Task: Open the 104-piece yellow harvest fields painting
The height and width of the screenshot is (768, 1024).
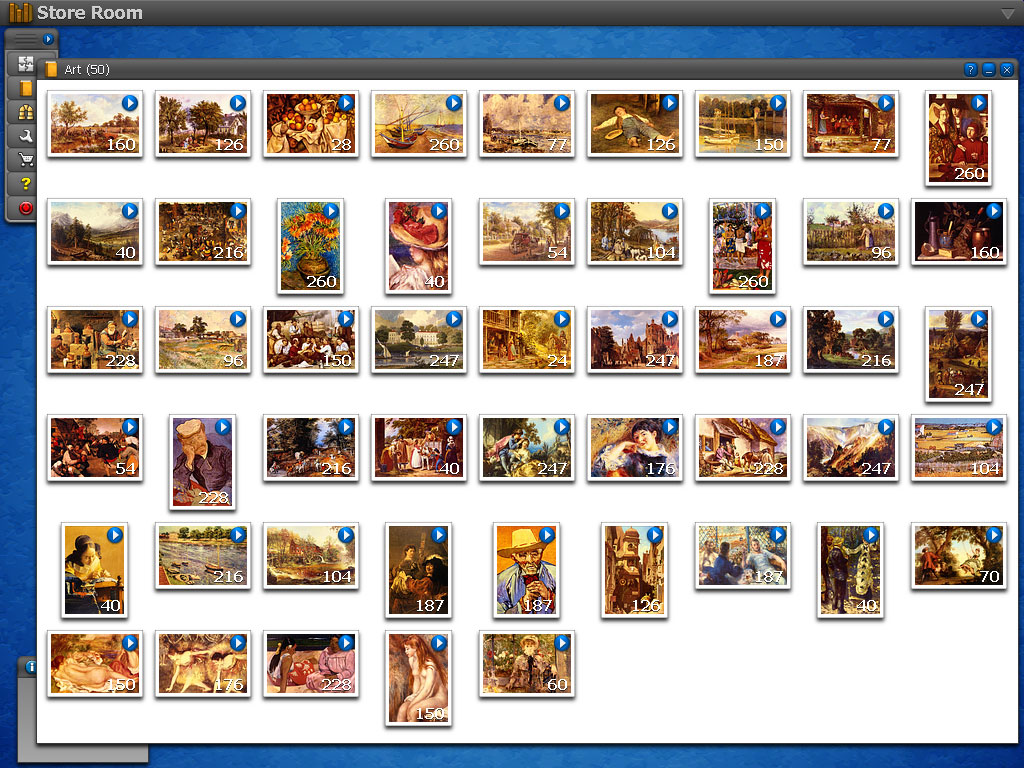Action: [x=958, y=448]
